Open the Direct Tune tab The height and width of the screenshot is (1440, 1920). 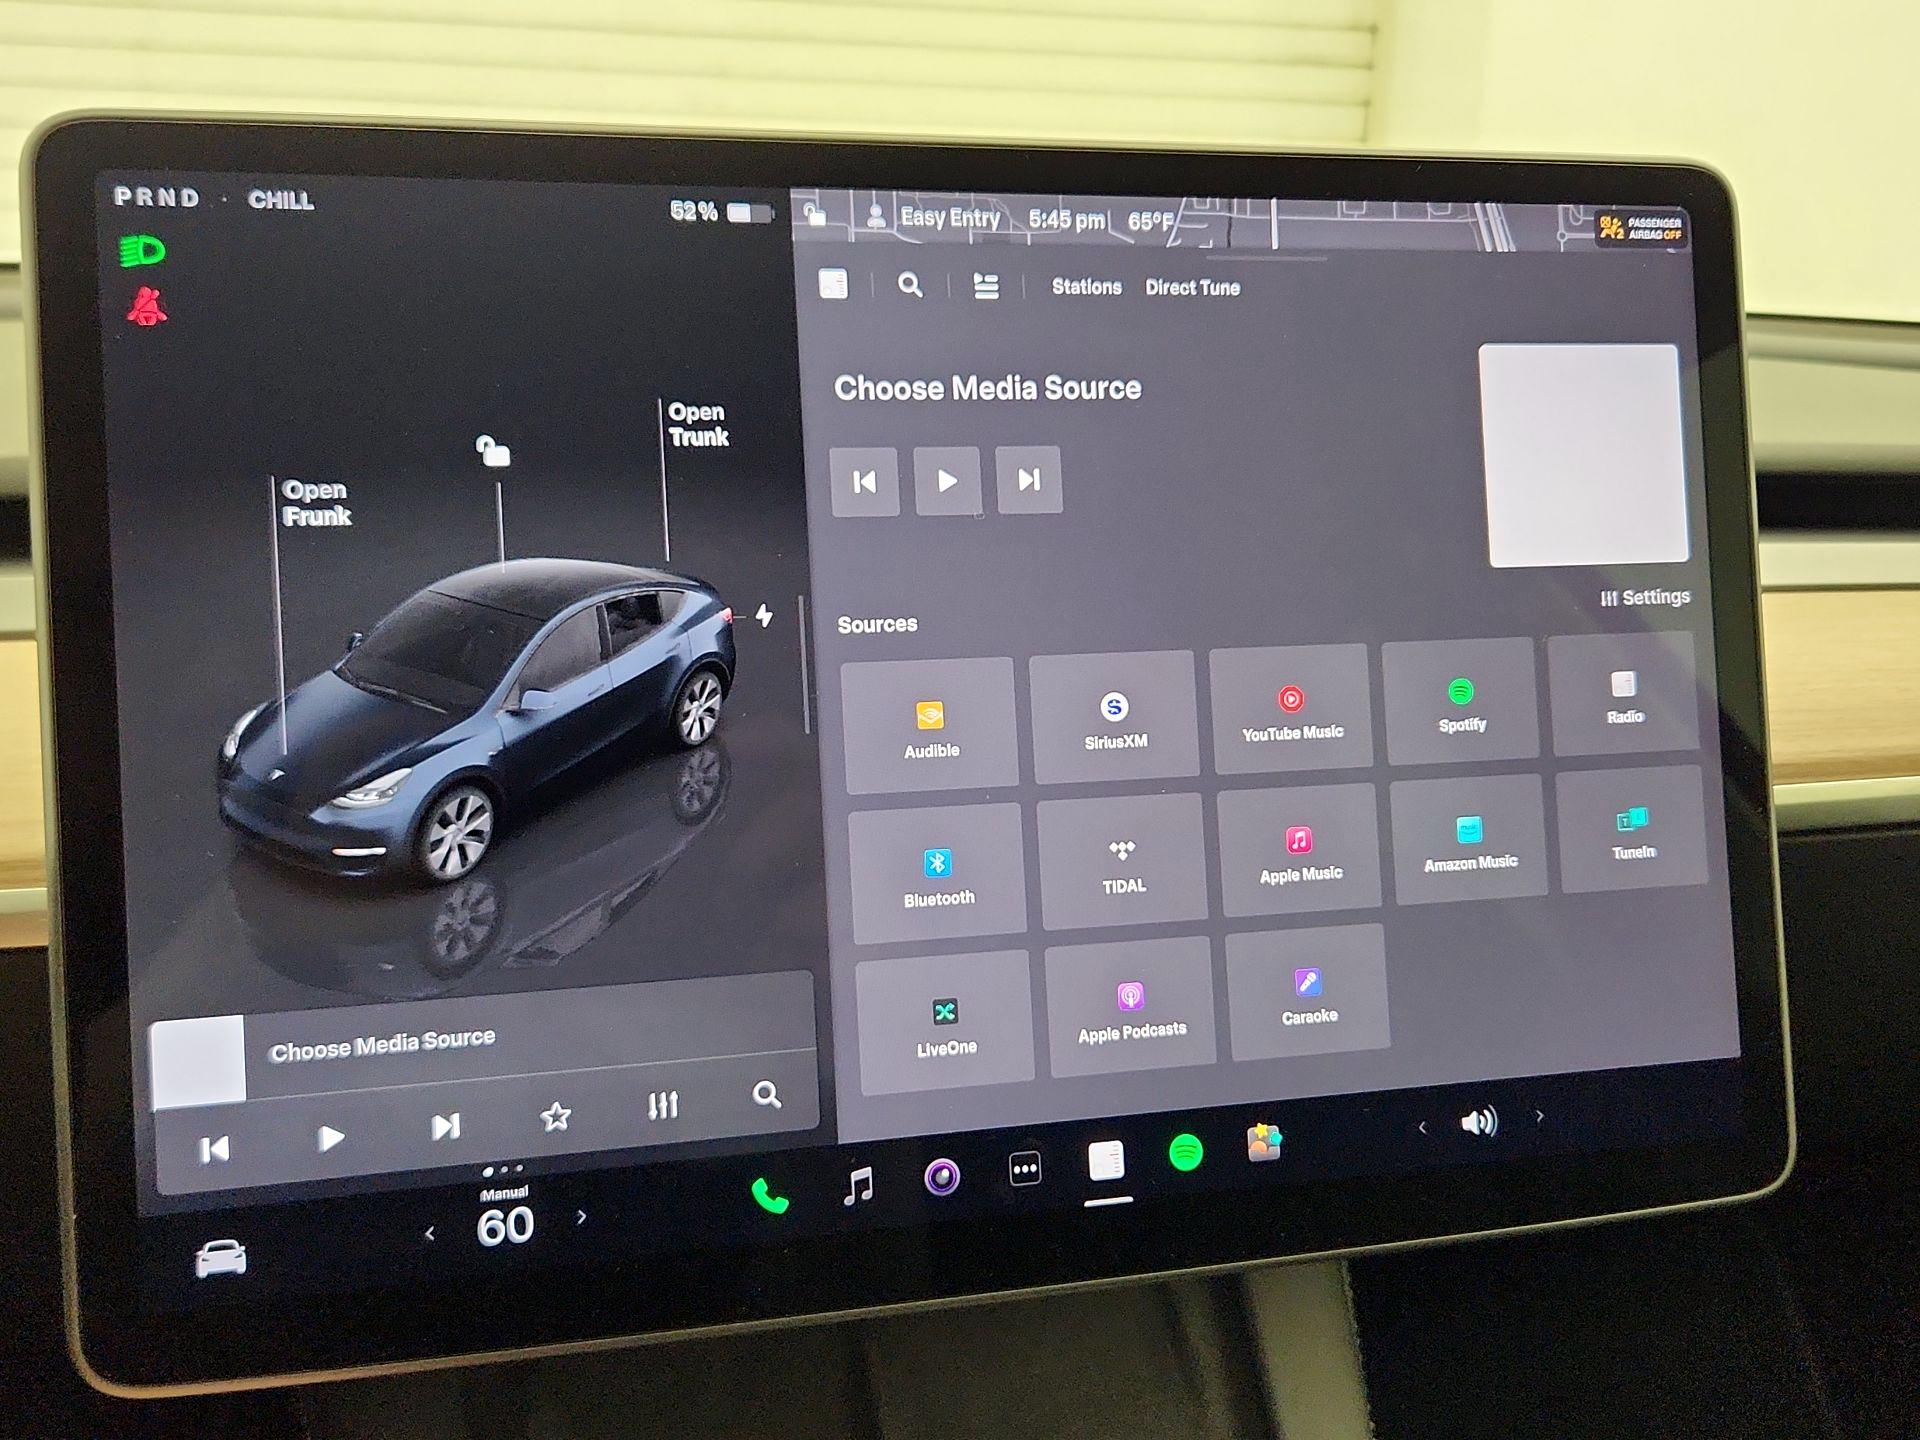1192,288
